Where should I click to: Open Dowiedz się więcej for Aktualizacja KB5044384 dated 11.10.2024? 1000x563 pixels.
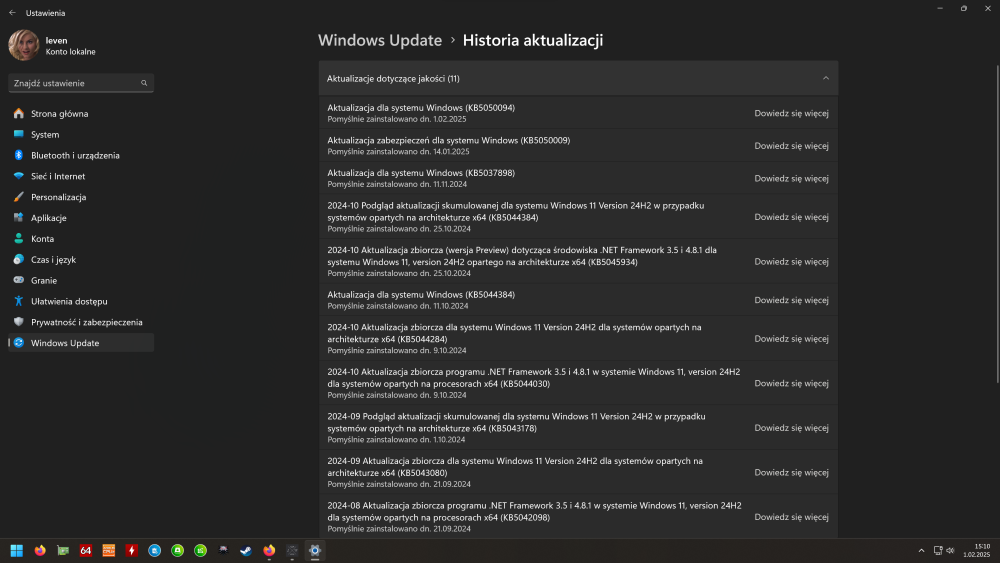[791, 300]
